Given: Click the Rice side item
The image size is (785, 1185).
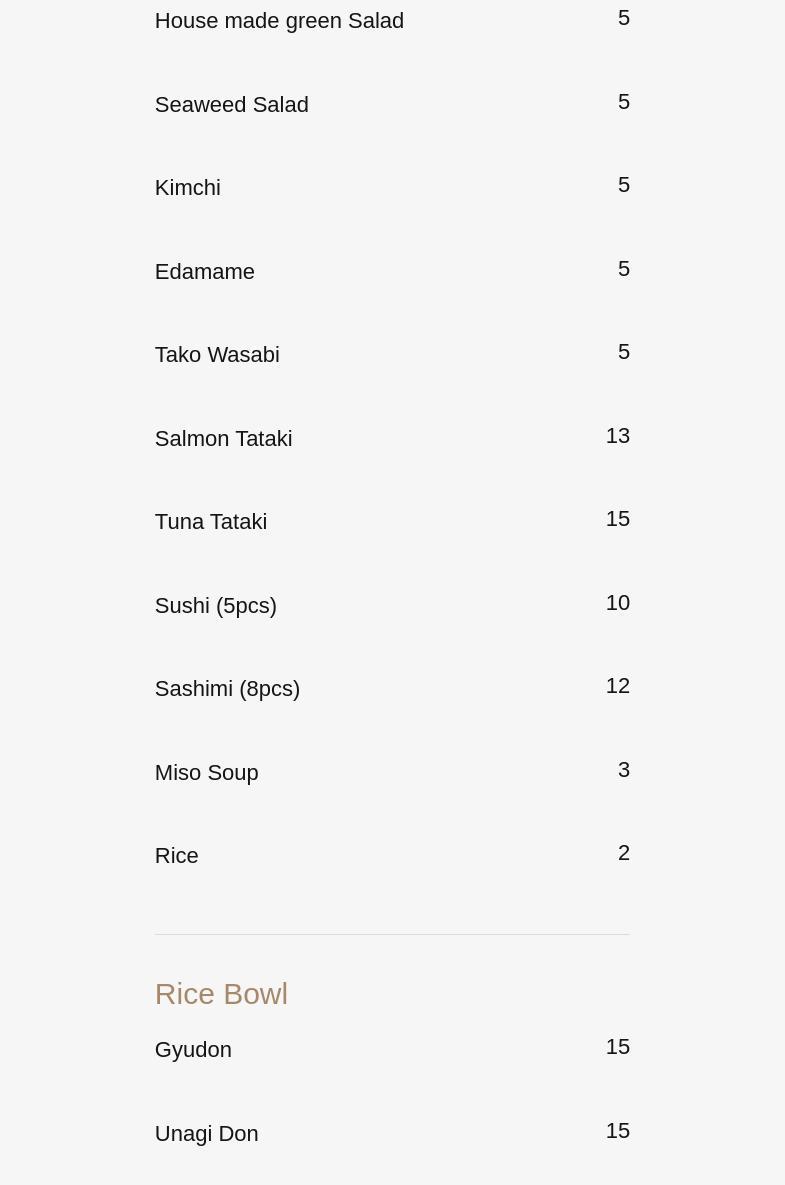Looking at the screenshot, I should (176, 856).
